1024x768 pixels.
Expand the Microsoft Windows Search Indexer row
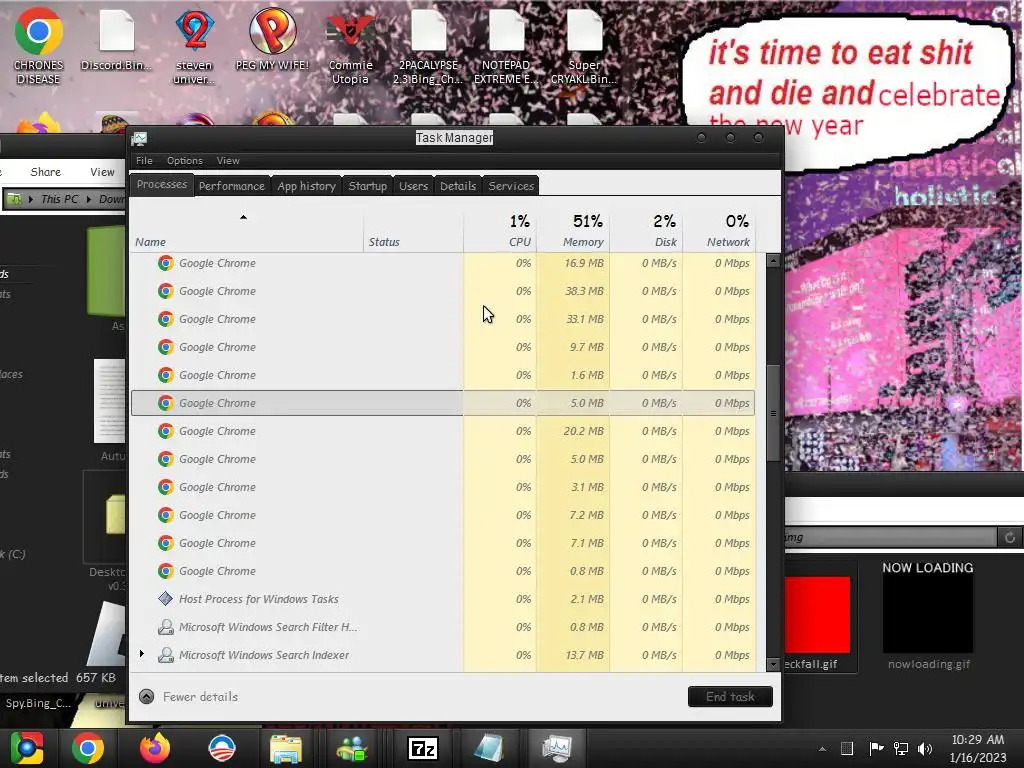(x=142, y=654)
